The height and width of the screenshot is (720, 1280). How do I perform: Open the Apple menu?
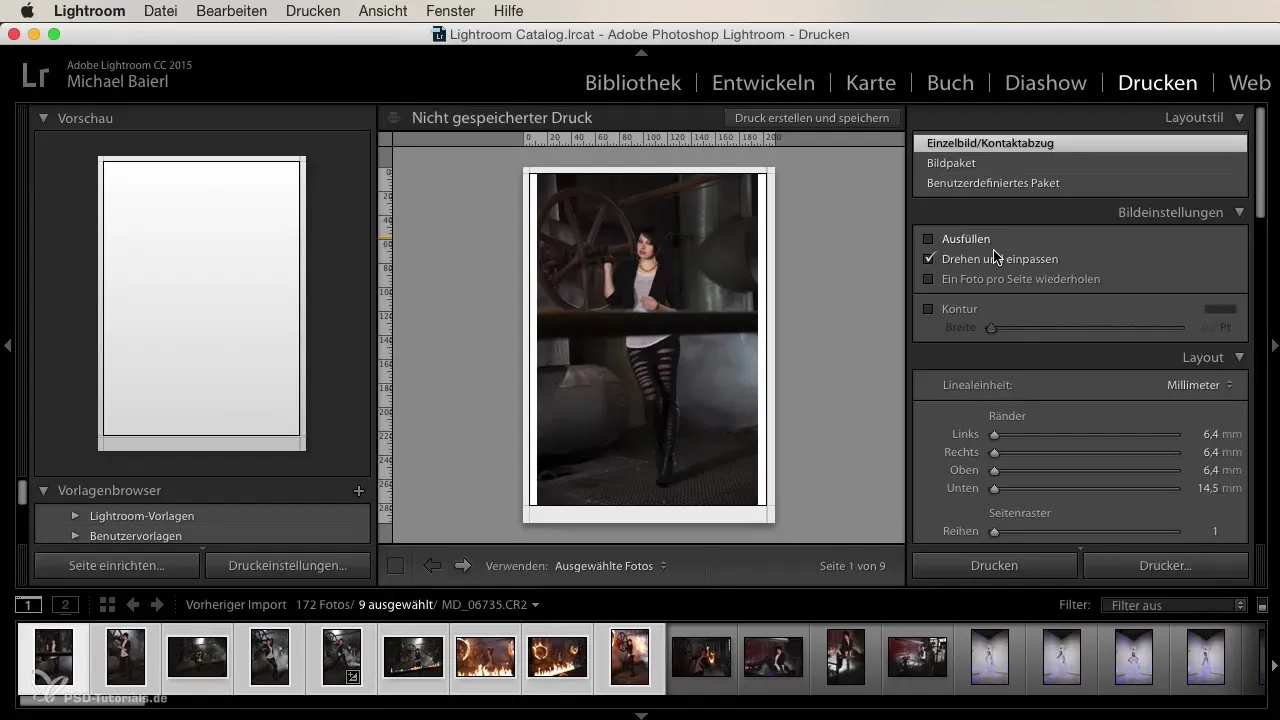pyautogui.click(x=27, y=11)
